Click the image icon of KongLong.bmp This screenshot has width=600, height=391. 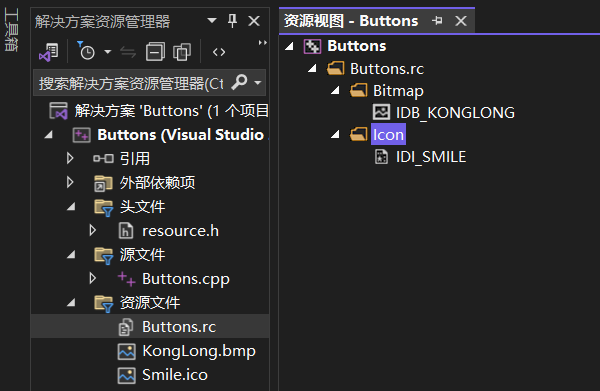(126, 352)
